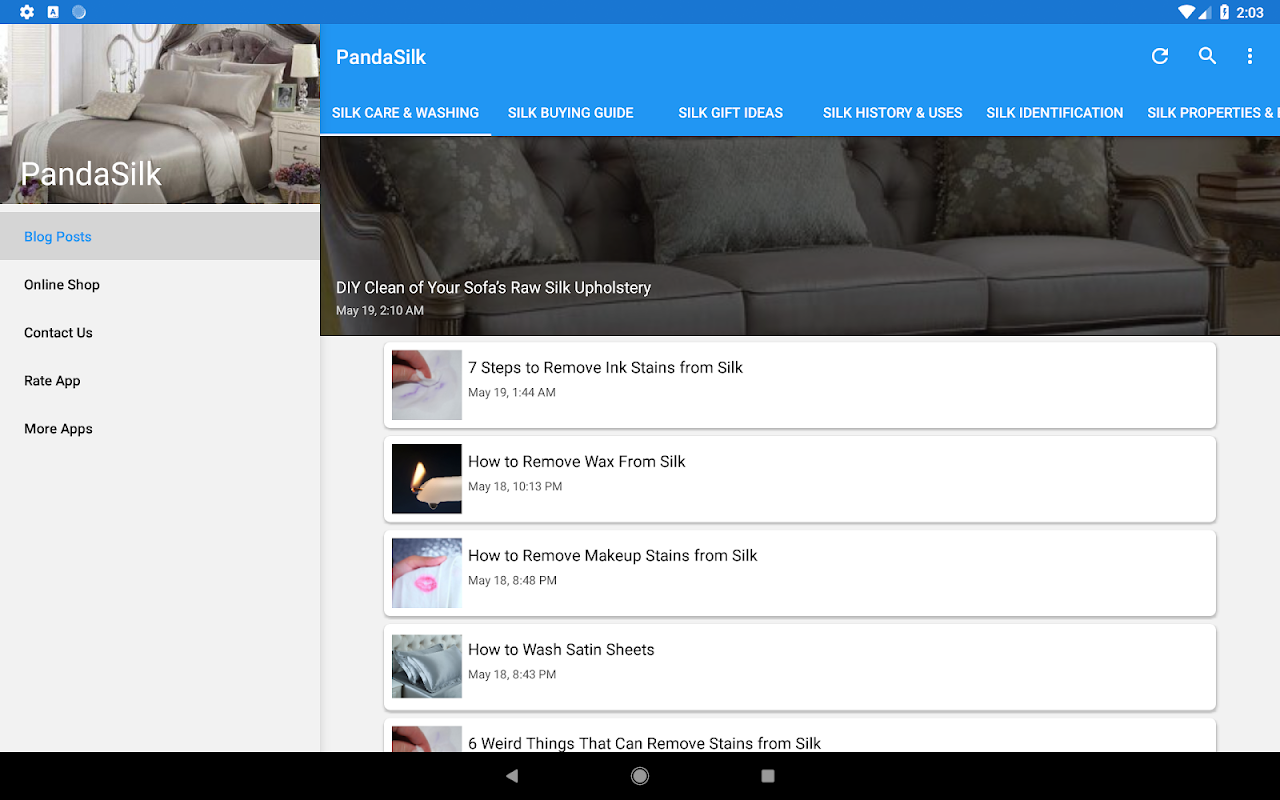Tap the battery icon in status bar
The width and height of the screenshot is (1280, 800).
pos(1224,12)
